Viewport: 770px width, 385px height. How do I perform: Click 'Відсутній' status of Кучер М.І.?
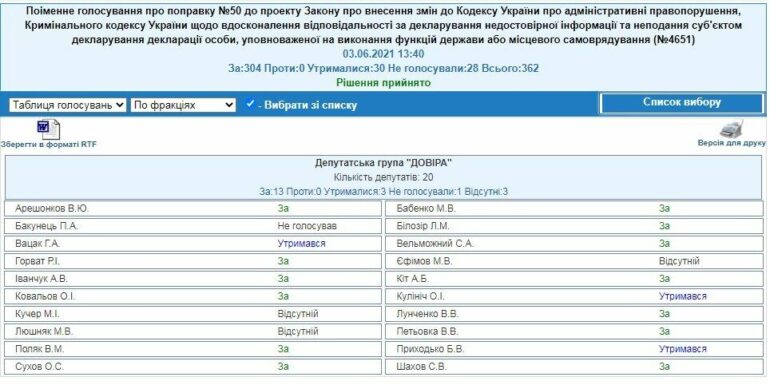298,314
